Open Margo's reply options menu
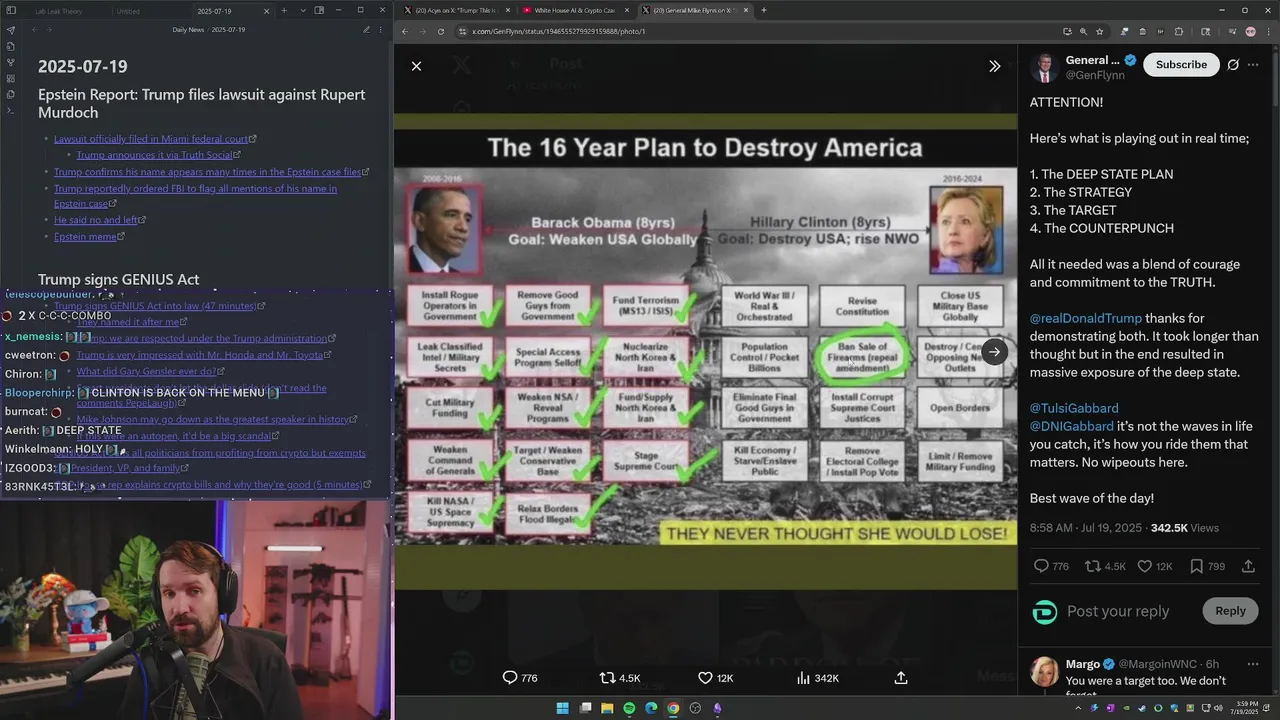Screen dimensions: 1280x720 tap(1253, 664)
